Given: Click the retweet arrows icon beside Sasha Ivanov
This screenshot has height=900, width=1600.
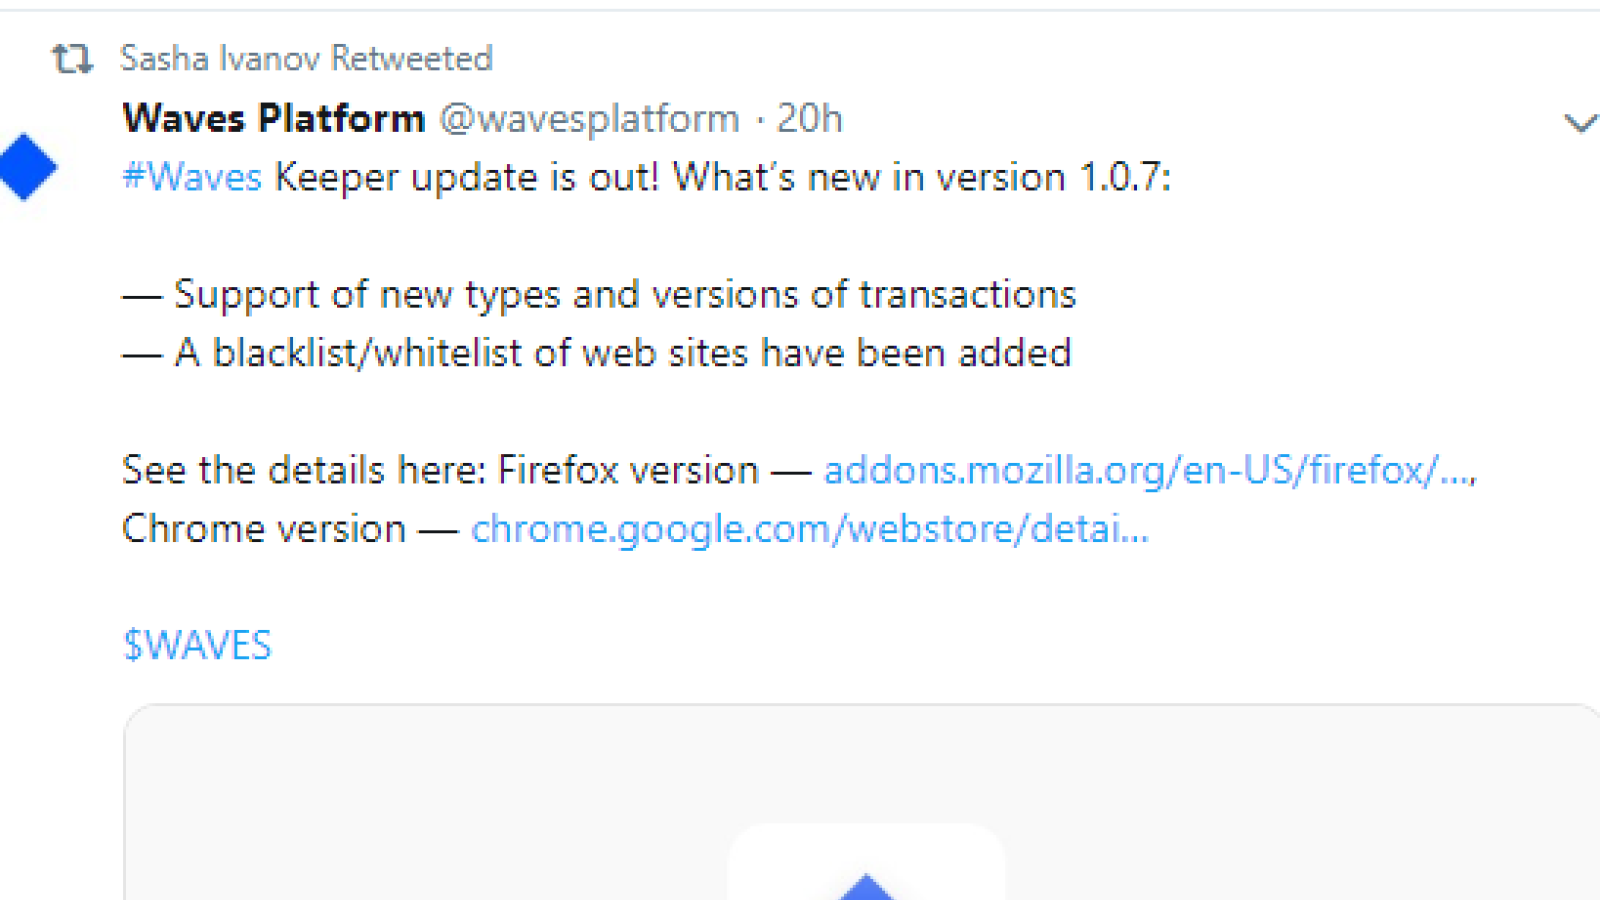Looking at the screenshot, I should tap(72, 59).
